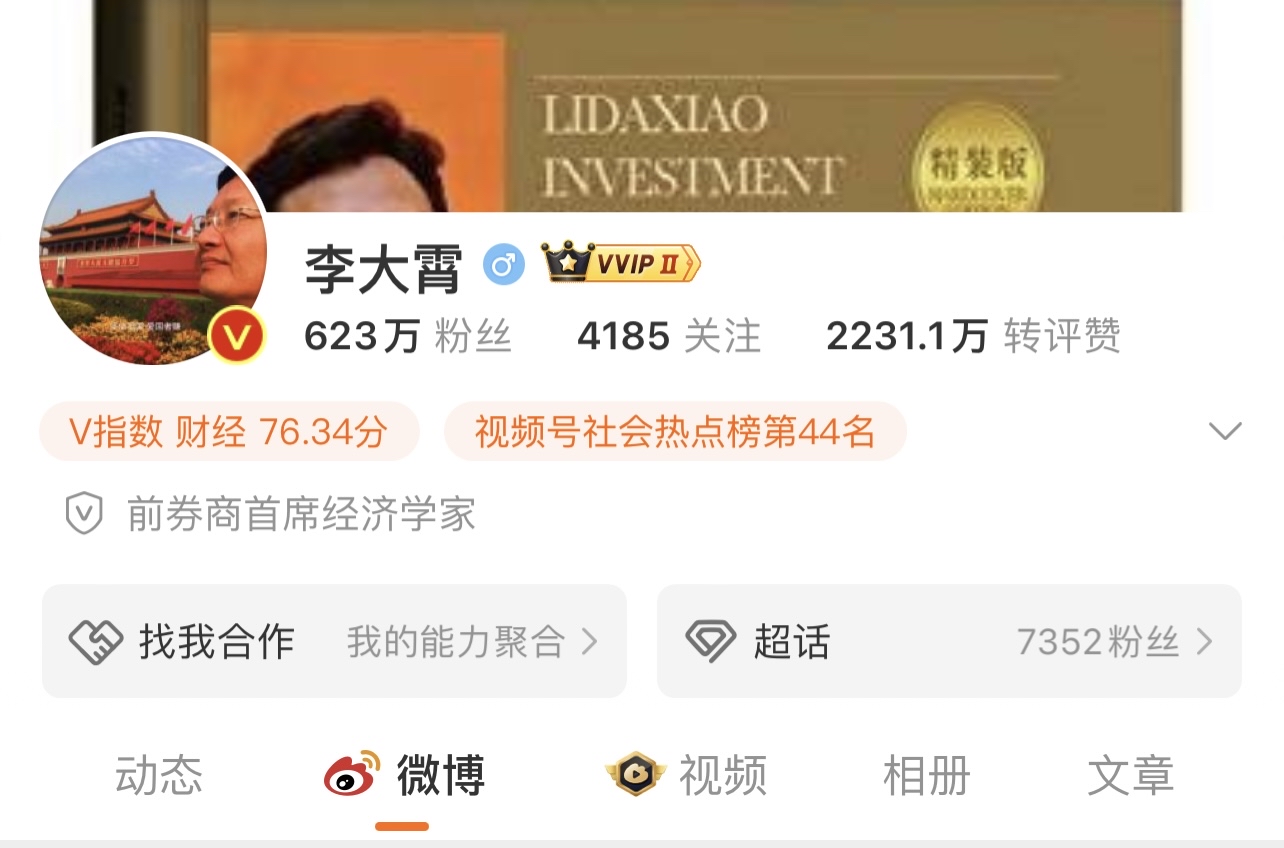The height and width of the screenshot is (848, 1284).
Task: View the 623万 粉丝 followers list
Action: pos(408,337)
